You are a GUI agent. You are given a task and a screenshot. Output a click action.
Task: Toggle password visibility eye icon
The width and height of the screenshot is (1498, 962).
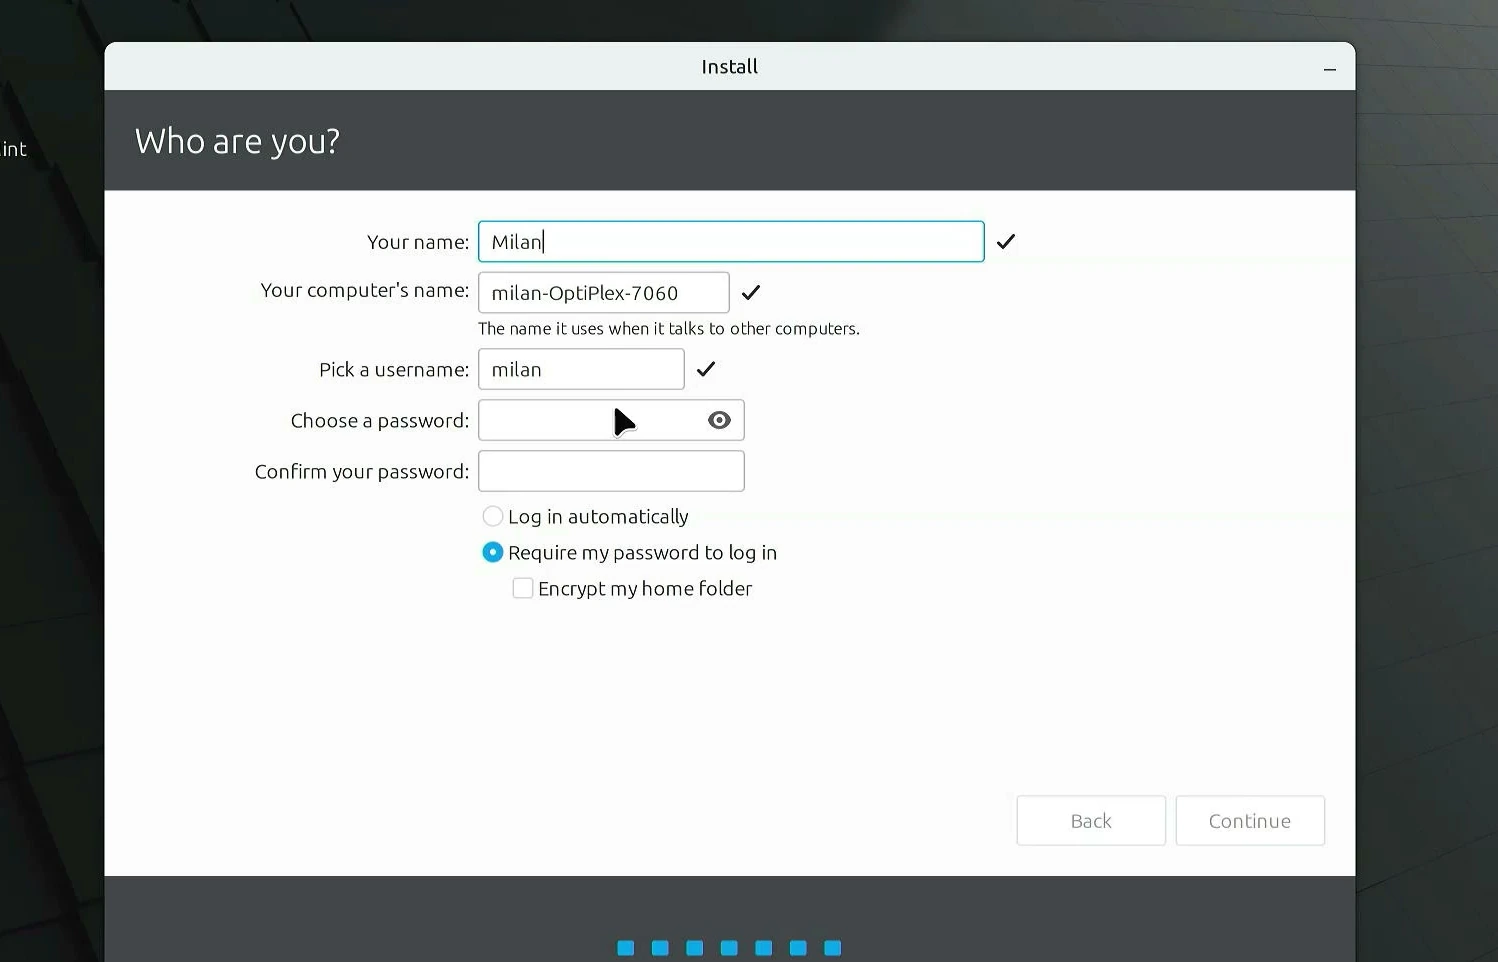(x=719, y=420)
